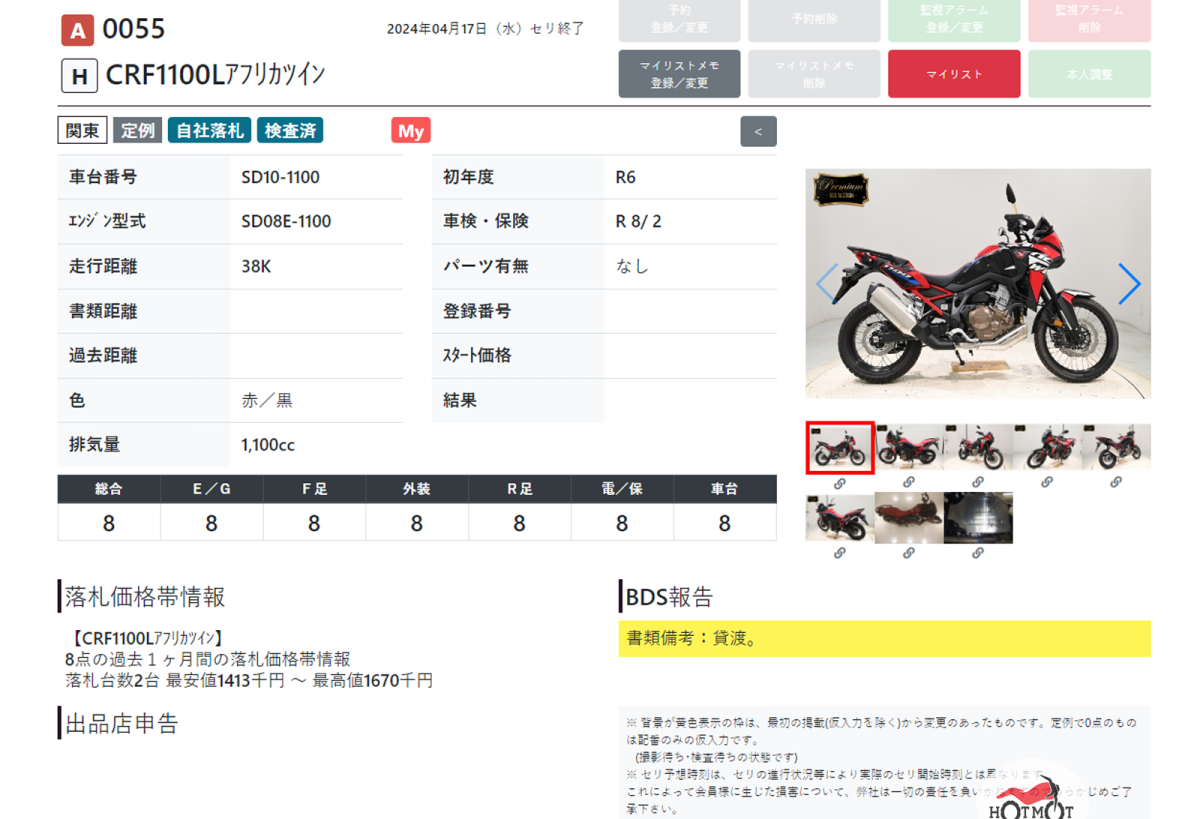Click the 予約削除 button

coord(814,19)
